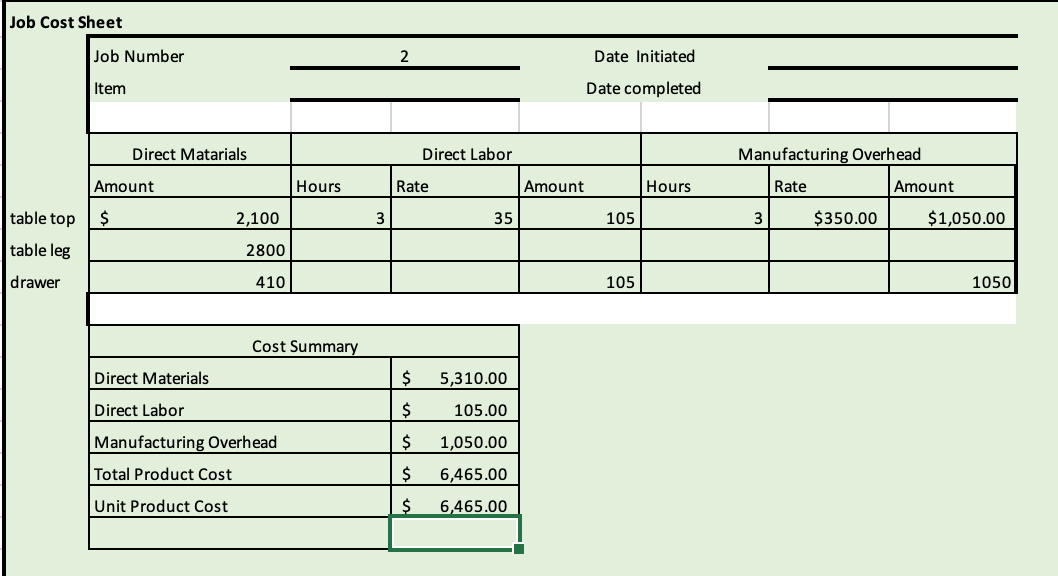Click the "Date completed" label
The width and height of the screenshot is (1058, 576).
(x=643, y=88)
